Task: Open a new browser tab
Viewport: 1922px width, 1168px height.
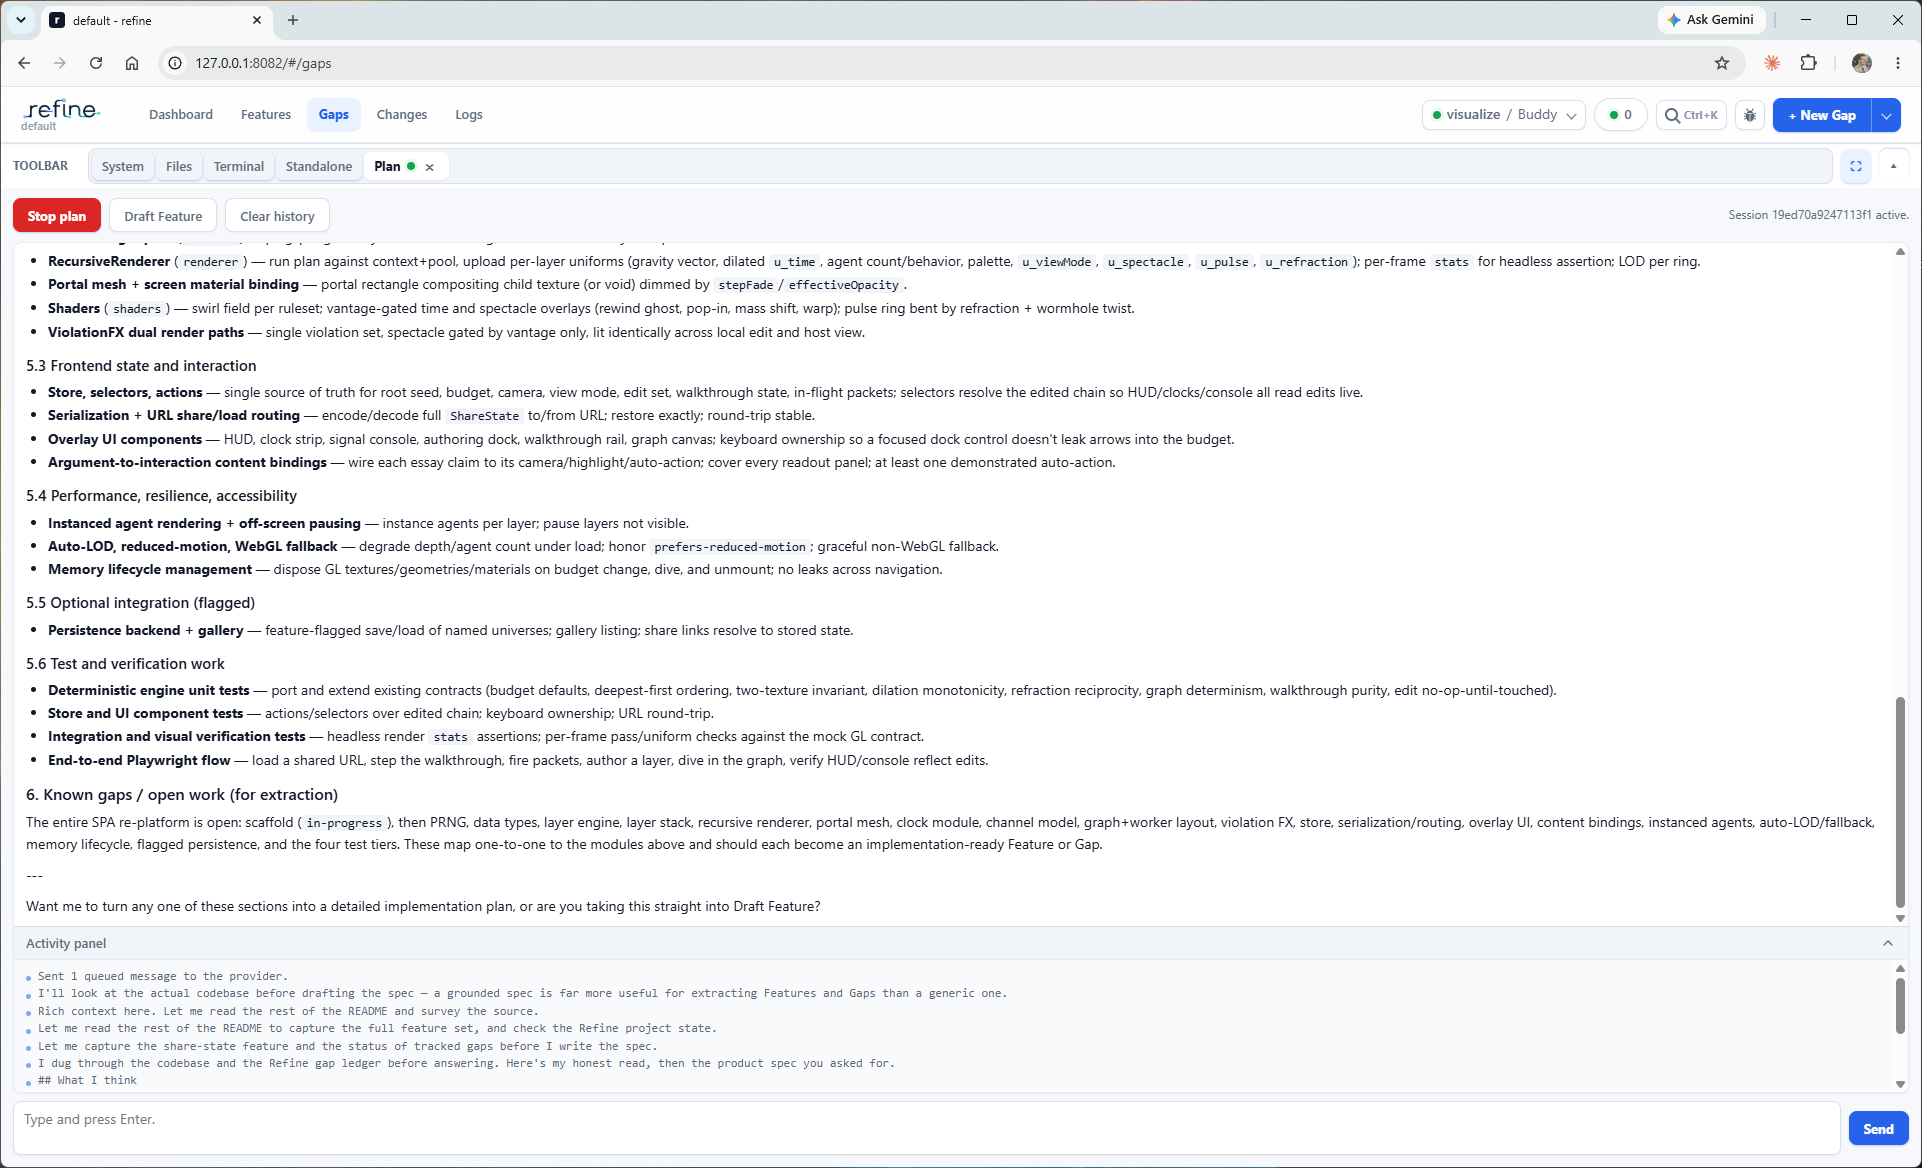Action: click(x=293, y=20)
